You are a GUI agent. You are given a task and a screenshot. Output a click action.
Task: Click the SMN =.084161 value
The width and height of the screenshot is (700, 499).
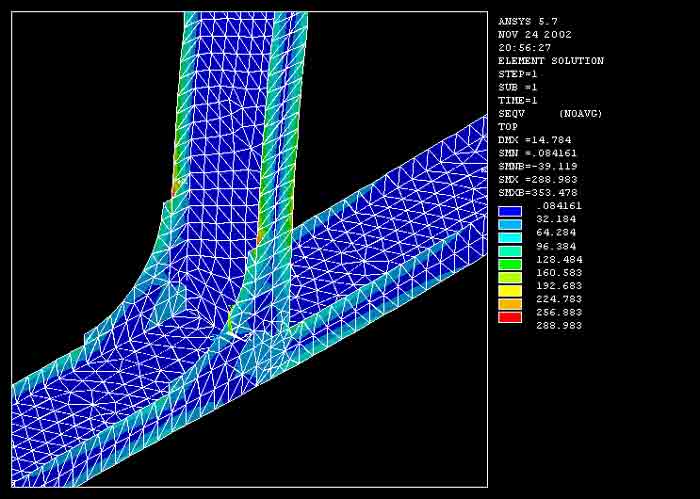pyautogui.click(x=538, y=153)
